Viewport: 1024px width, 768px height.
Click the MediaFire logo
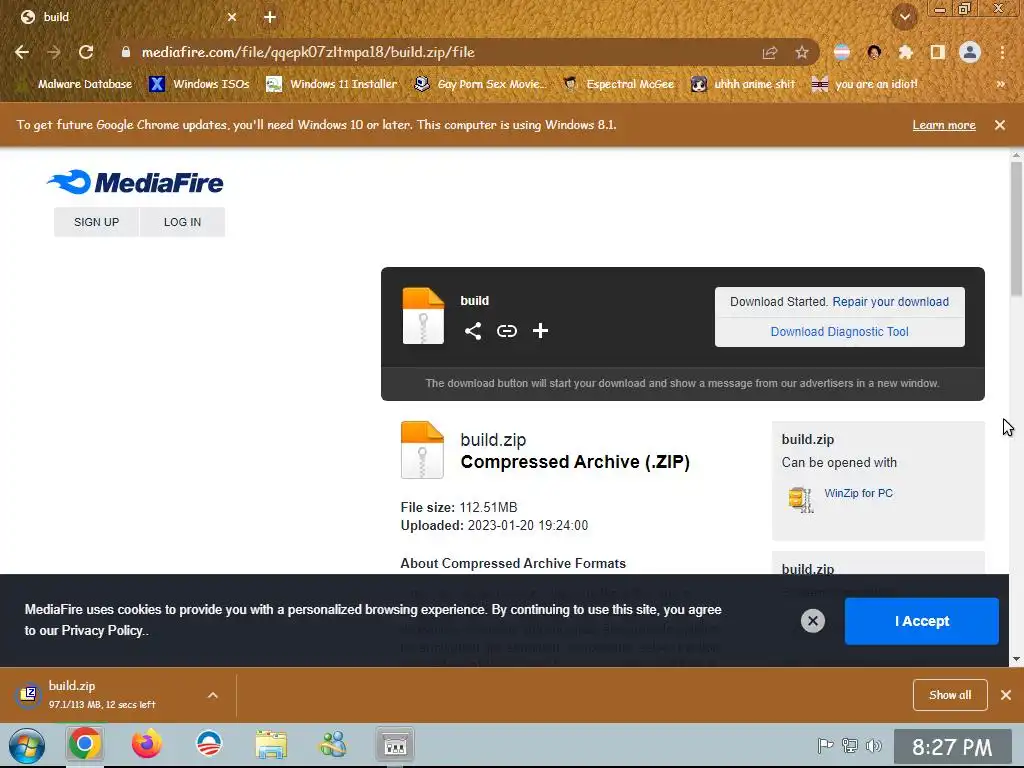click(x=135, y=182)
